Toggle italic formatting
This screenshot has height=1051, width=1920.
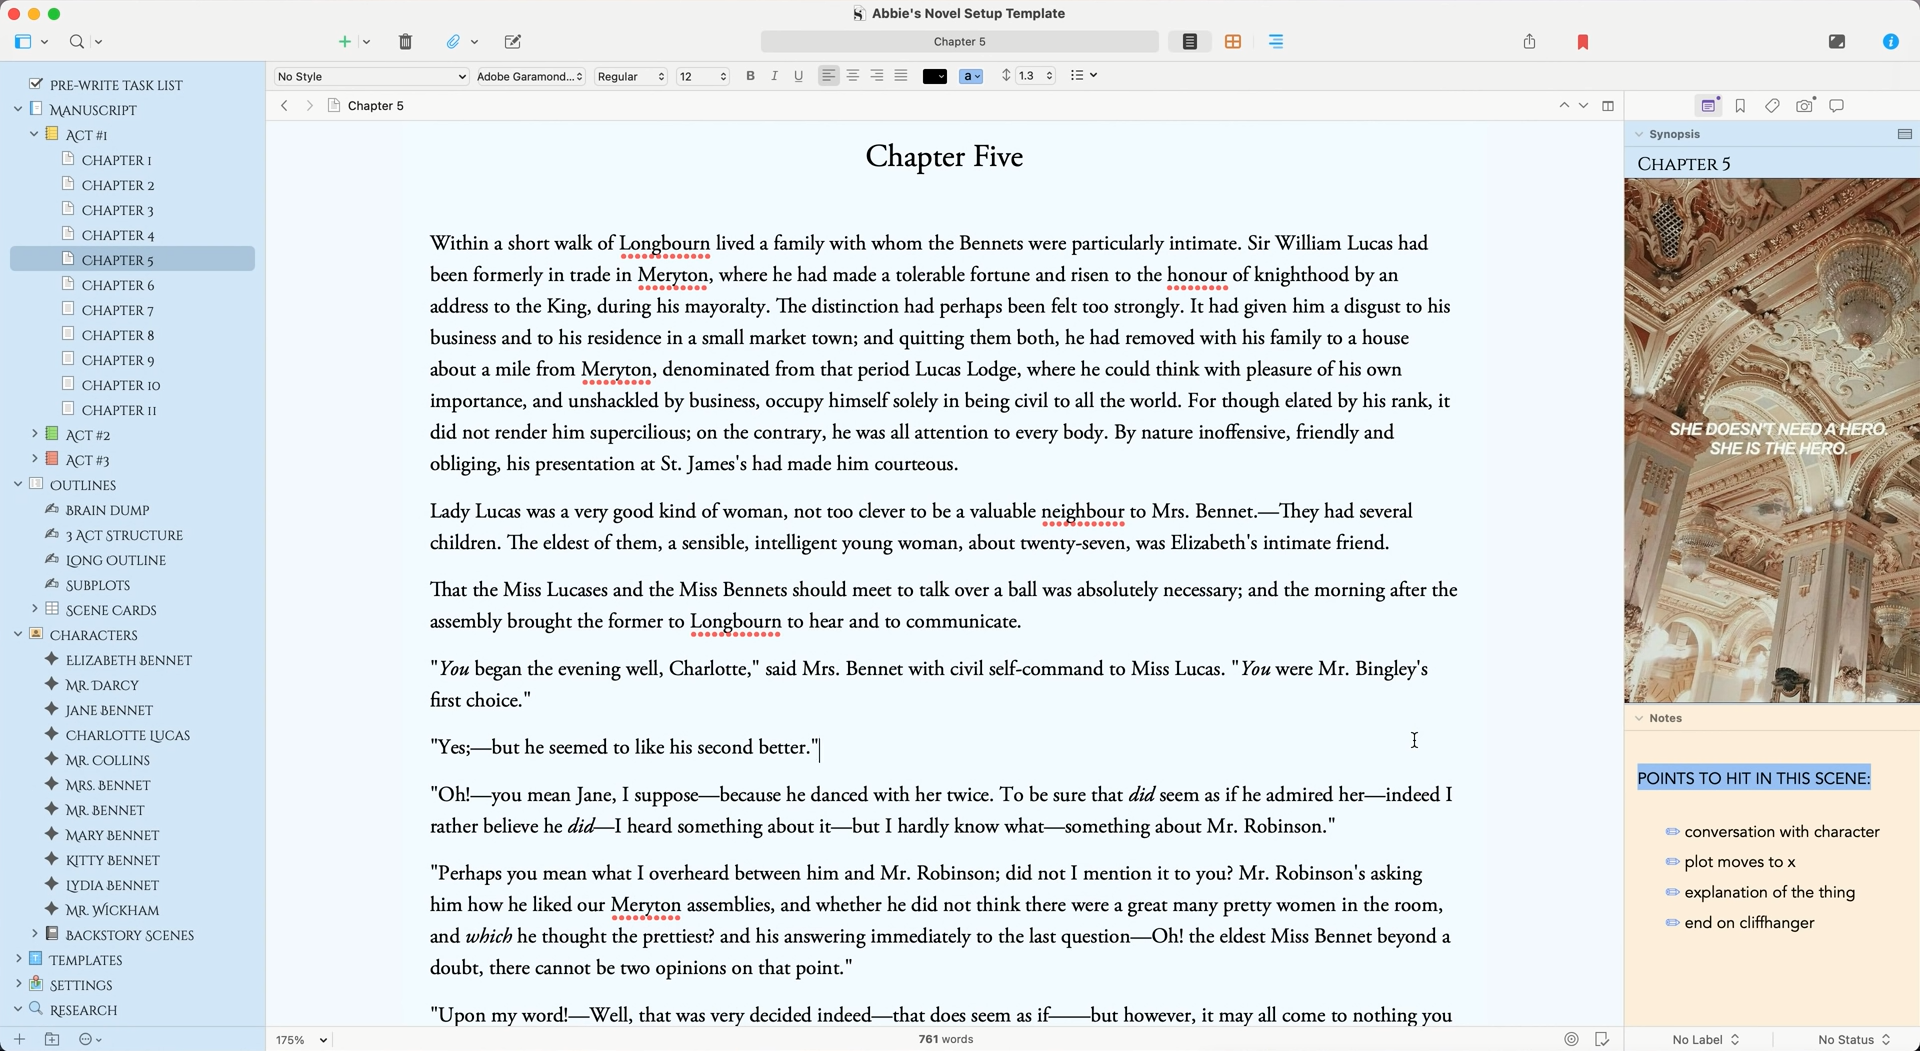tap(774, 76)
